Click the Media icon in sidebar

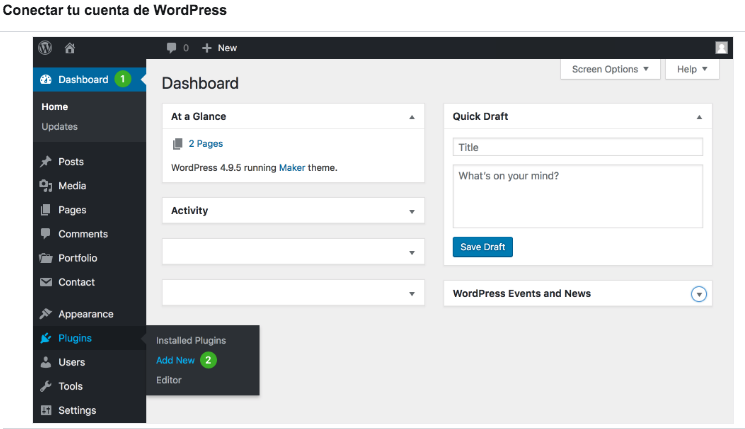(x=46, y=186)
